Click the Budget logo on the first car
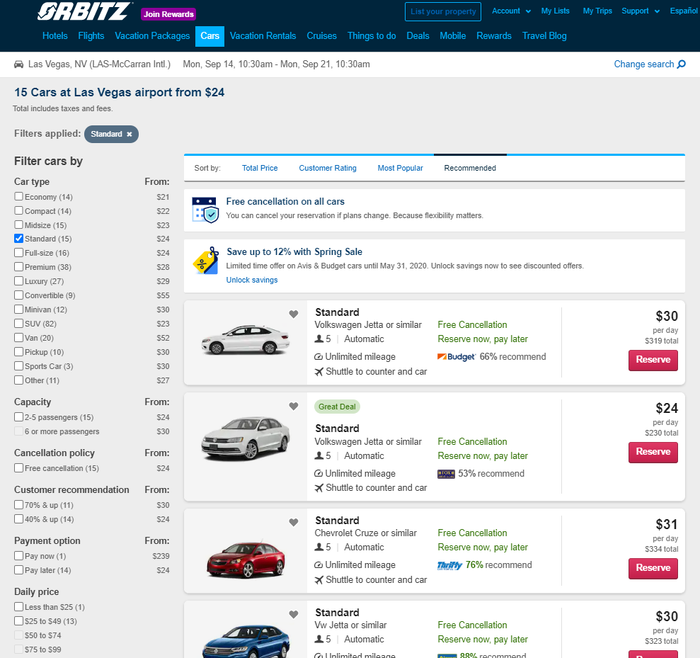 456,357
